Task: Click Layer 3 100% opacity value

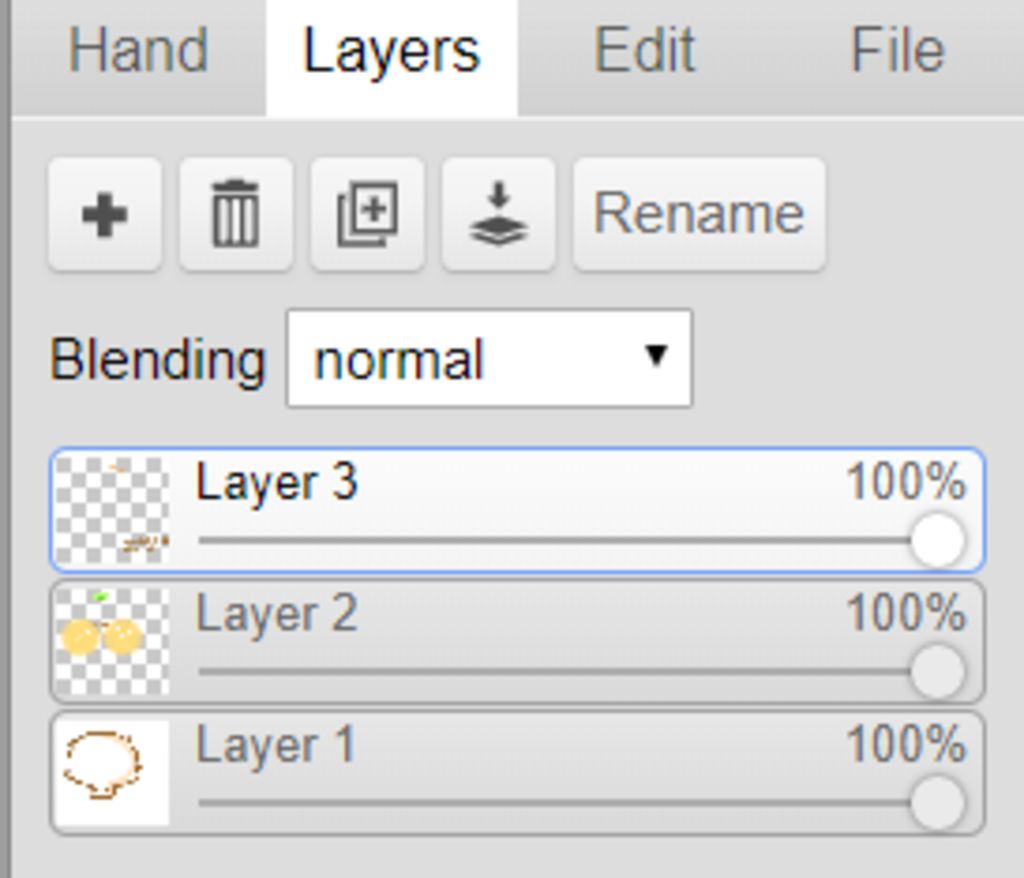Action: pyautogui.click(x=906, y=482)
